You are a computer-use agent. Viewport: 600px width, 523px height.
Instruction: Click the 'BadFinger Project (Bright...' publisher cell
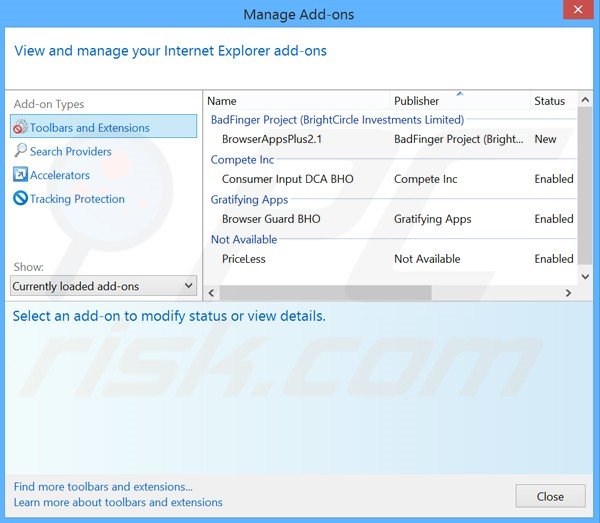(458, 139)
